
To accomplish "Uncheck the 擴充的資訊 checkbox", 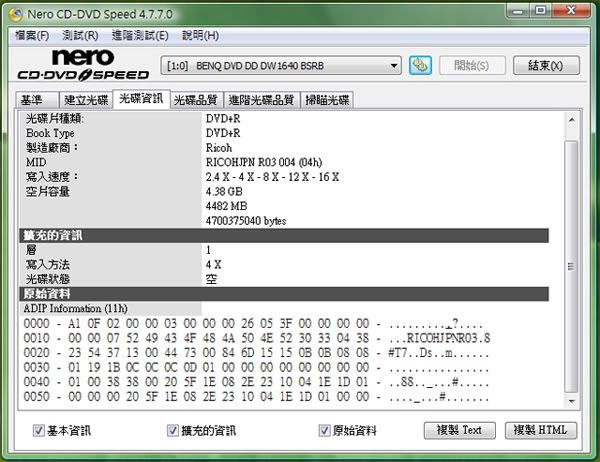I will (x=173, y=430).
